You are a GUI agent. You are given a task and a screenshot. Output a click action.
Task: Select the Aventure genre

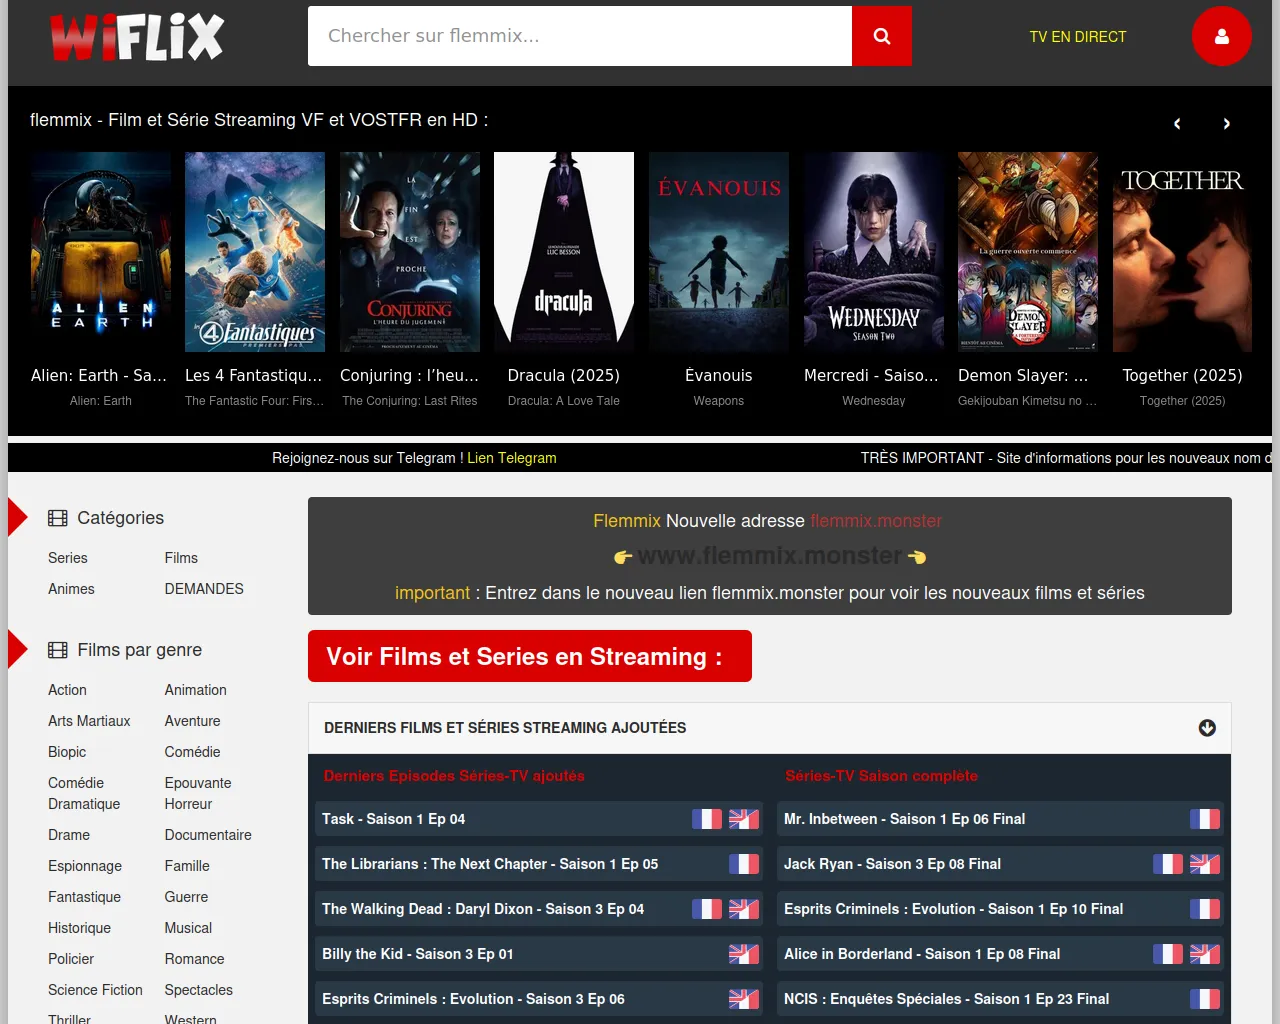(x=193, y=721)
